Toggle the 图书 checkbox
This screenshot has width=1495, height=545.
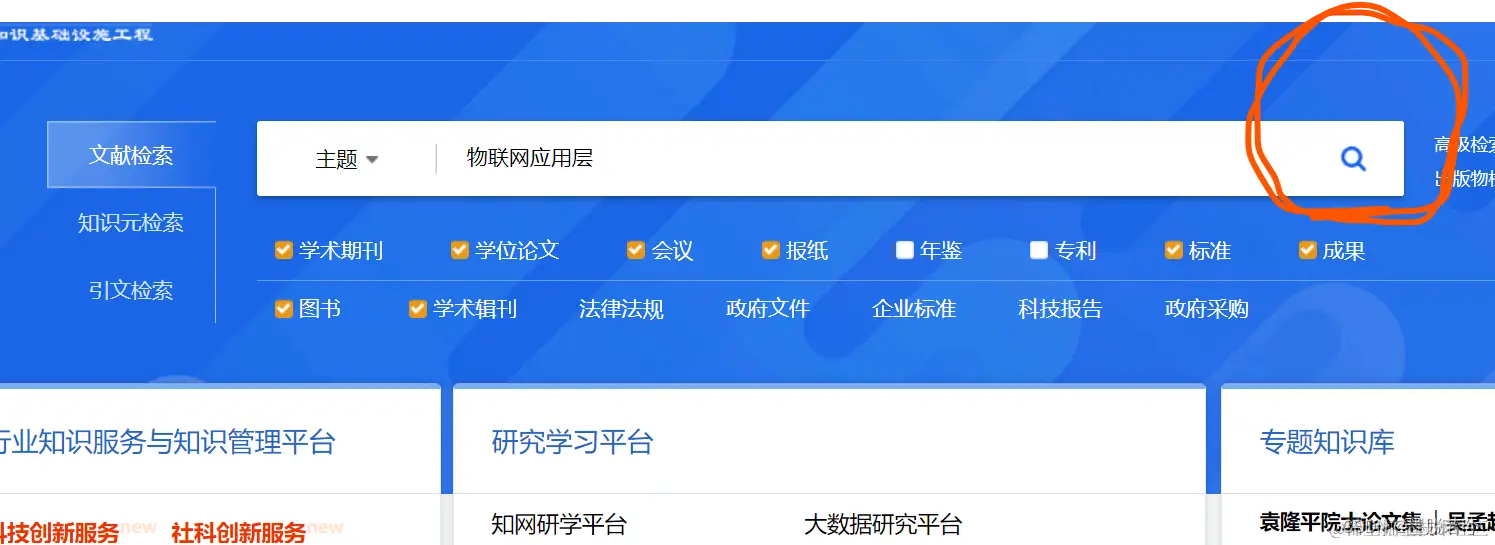pyautogui.click(x=283, y=309)
